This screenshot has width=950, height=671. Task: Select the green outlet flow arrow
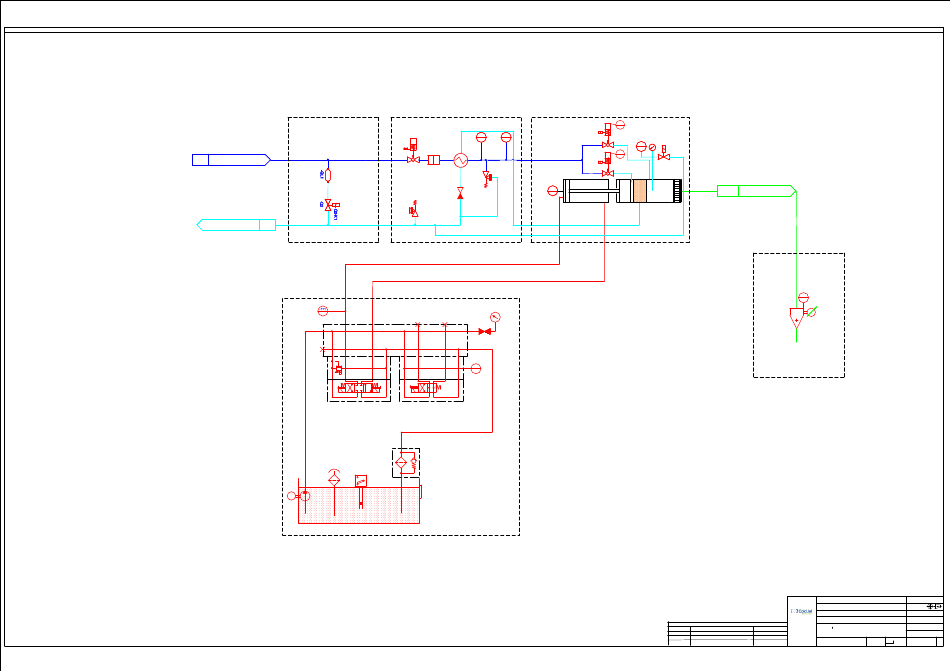pos(757,191)
